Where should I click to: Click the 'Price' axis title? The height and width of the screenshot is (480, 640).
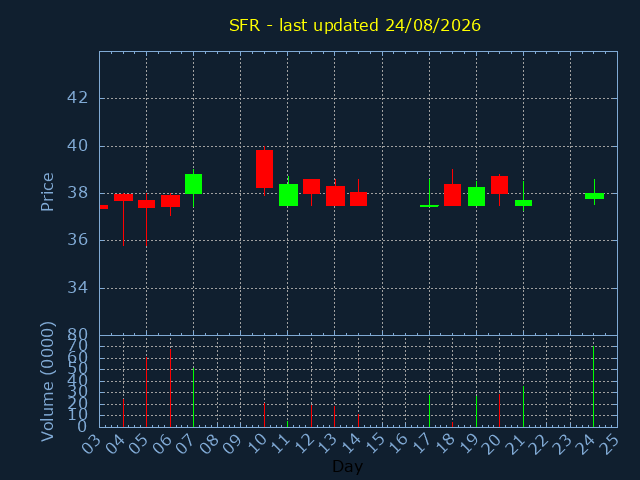pyautogui.click(x=47, y=192)
